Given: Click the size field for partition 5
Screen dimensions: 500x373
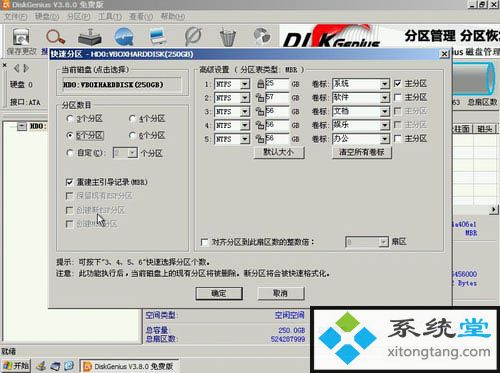Looking at the screenshot, I should coord(277,139).
